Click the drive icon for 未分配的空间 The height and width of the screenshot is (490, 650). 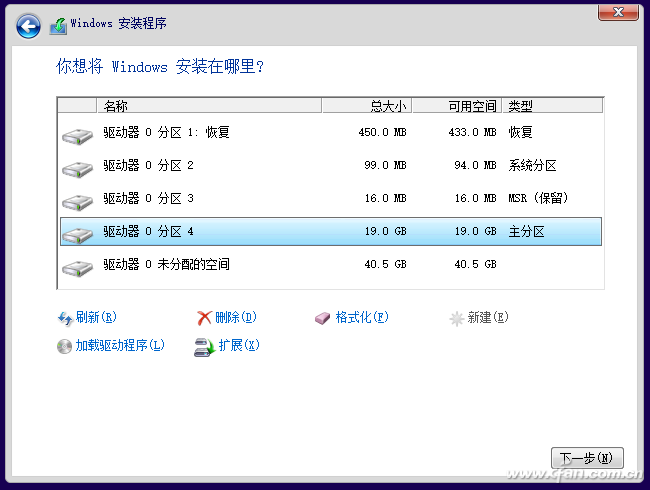tap(78, 268)
